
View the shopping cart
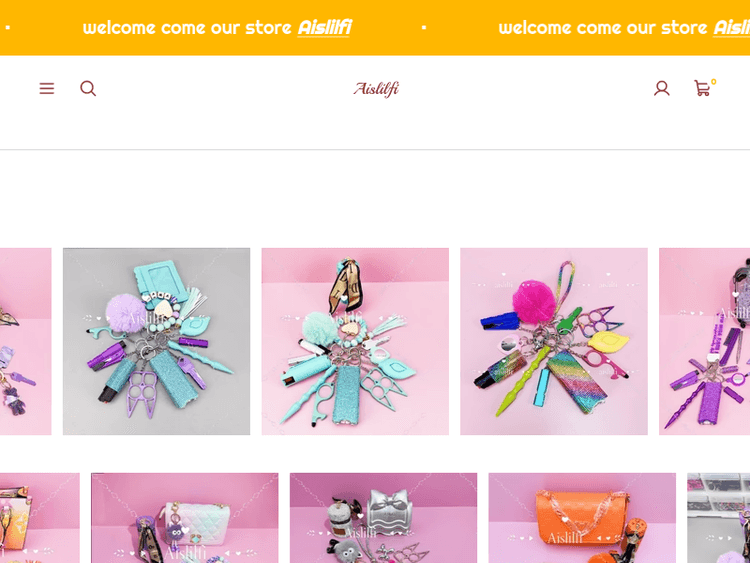click(x=702, y=88)
